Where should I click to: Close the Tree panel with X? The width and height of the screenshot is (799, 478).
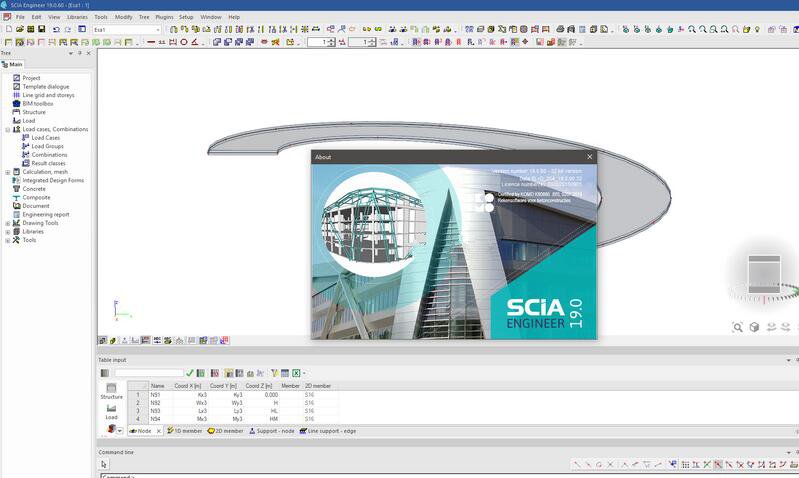coord(89,53)
